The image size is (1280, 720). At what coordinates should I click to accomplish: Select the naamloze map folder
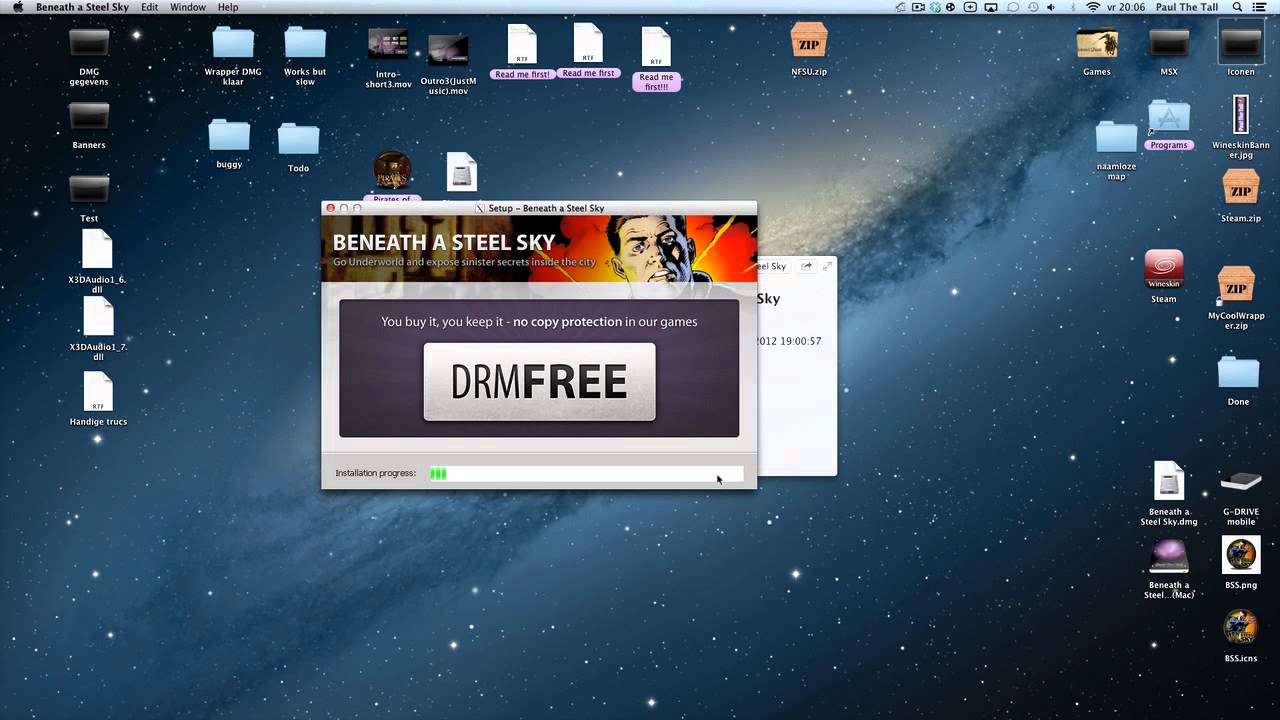[1116, 139]
